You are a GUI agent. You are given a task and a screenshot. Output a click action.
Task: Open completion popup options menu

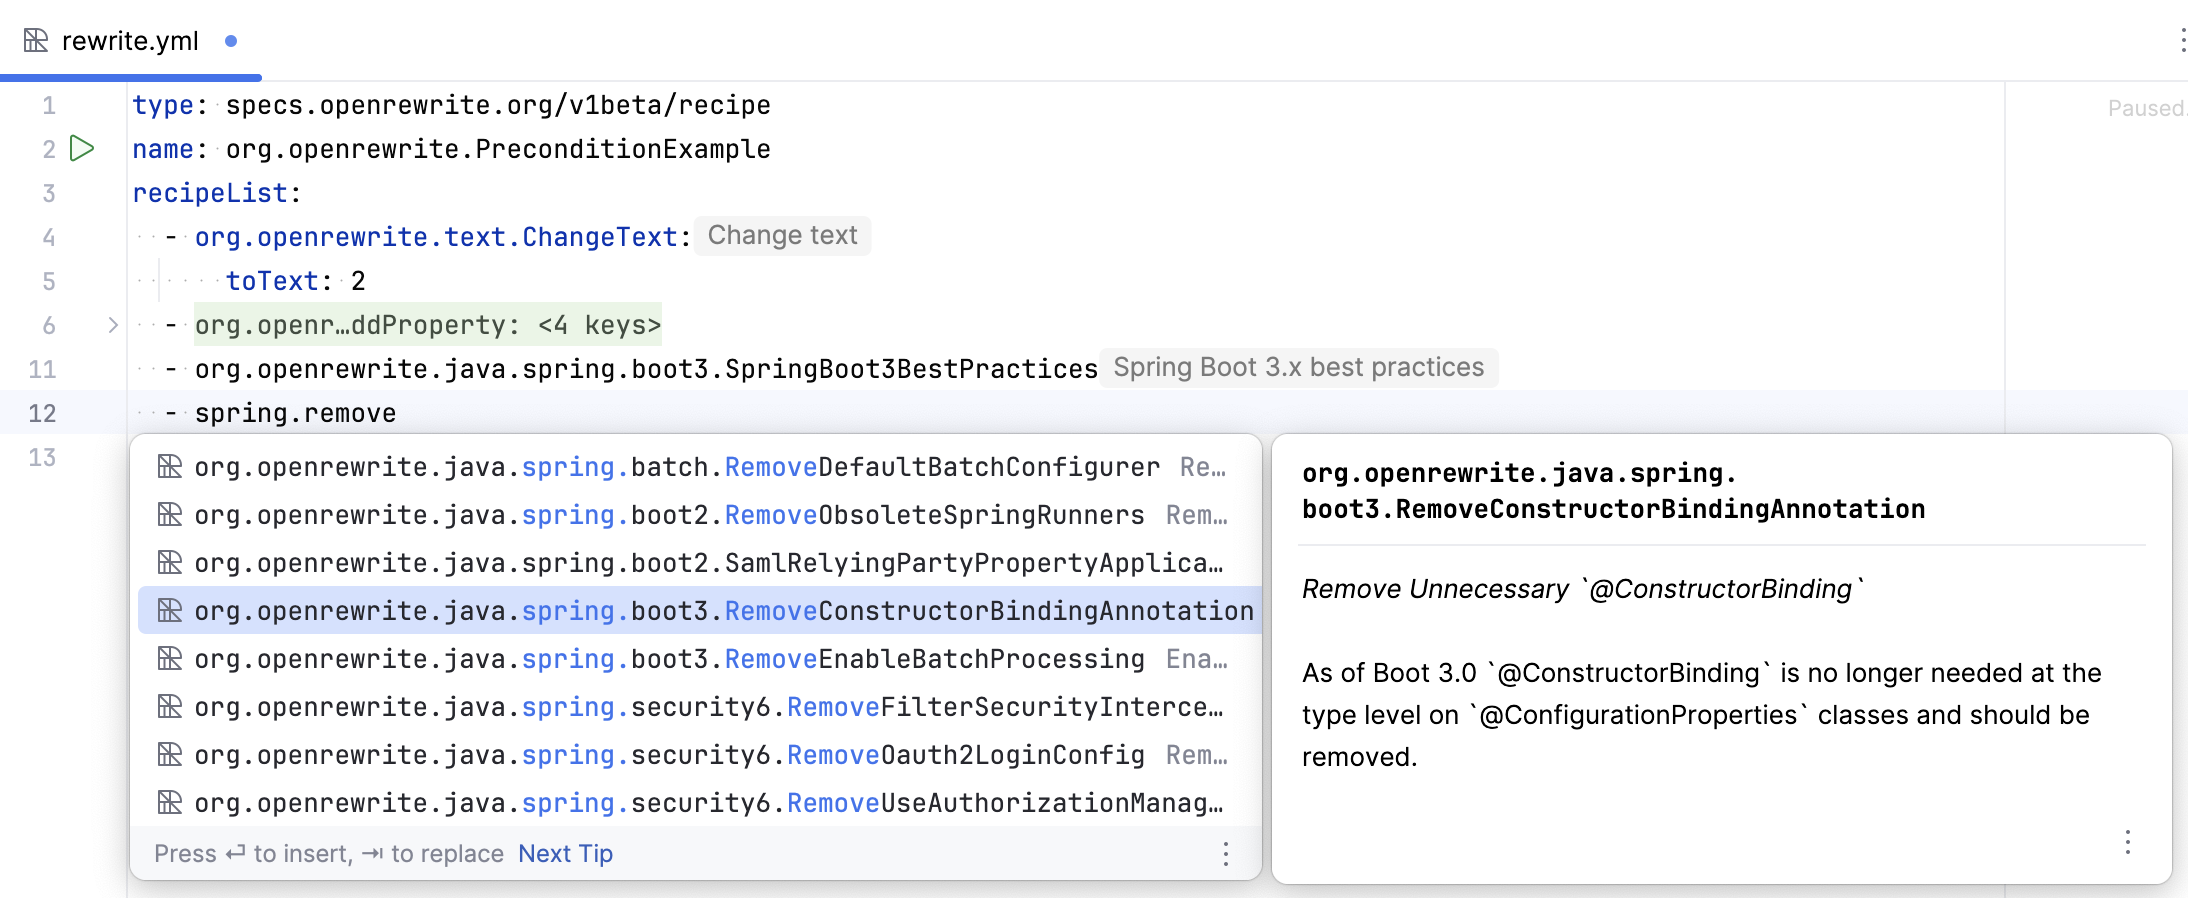(1225, 854)
